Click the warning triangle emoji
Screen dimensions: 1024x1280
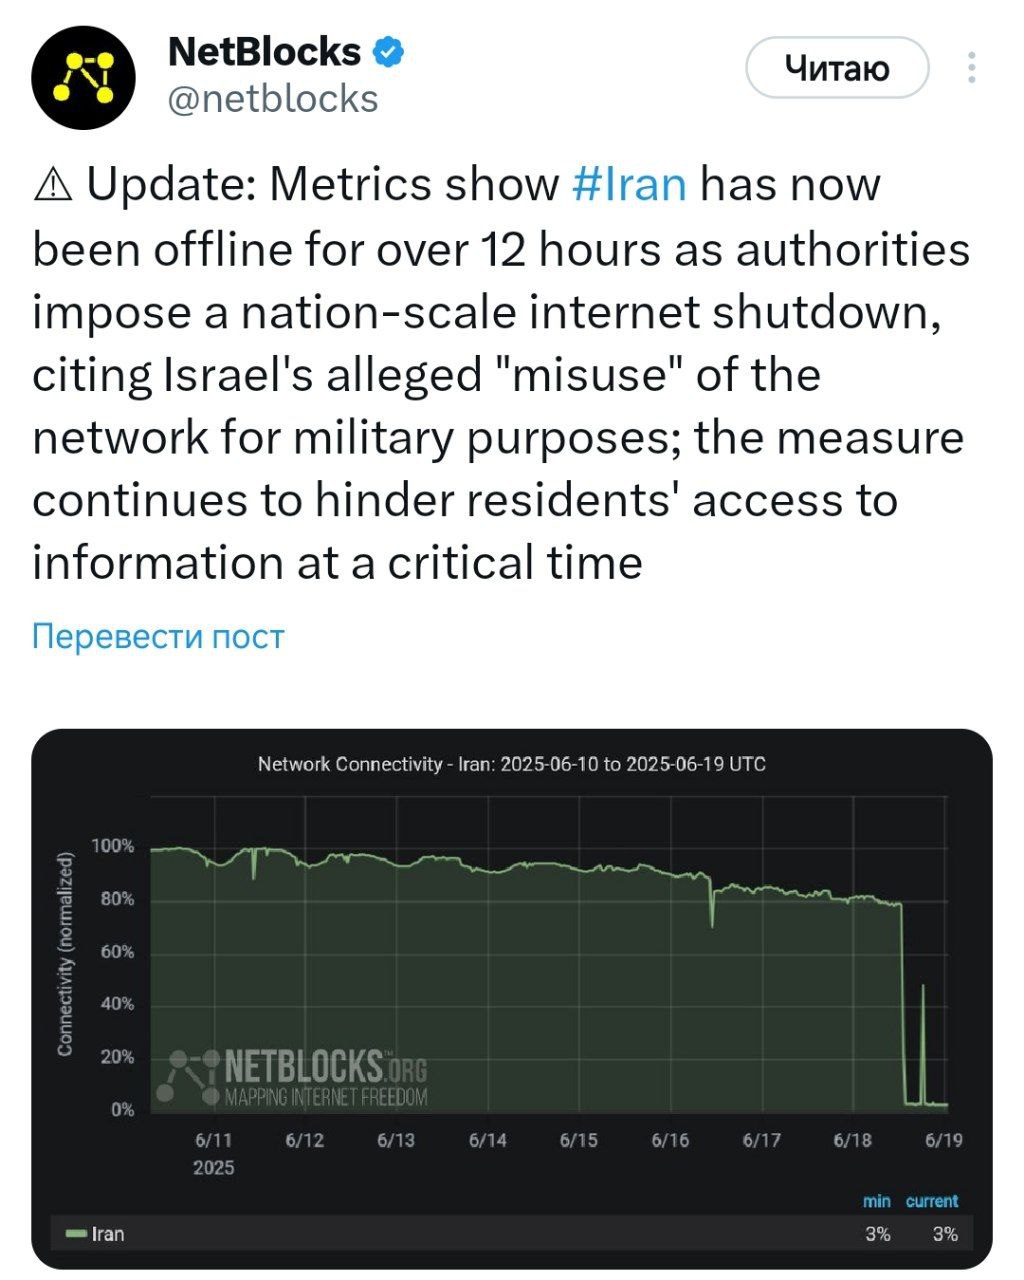[53, 186]
